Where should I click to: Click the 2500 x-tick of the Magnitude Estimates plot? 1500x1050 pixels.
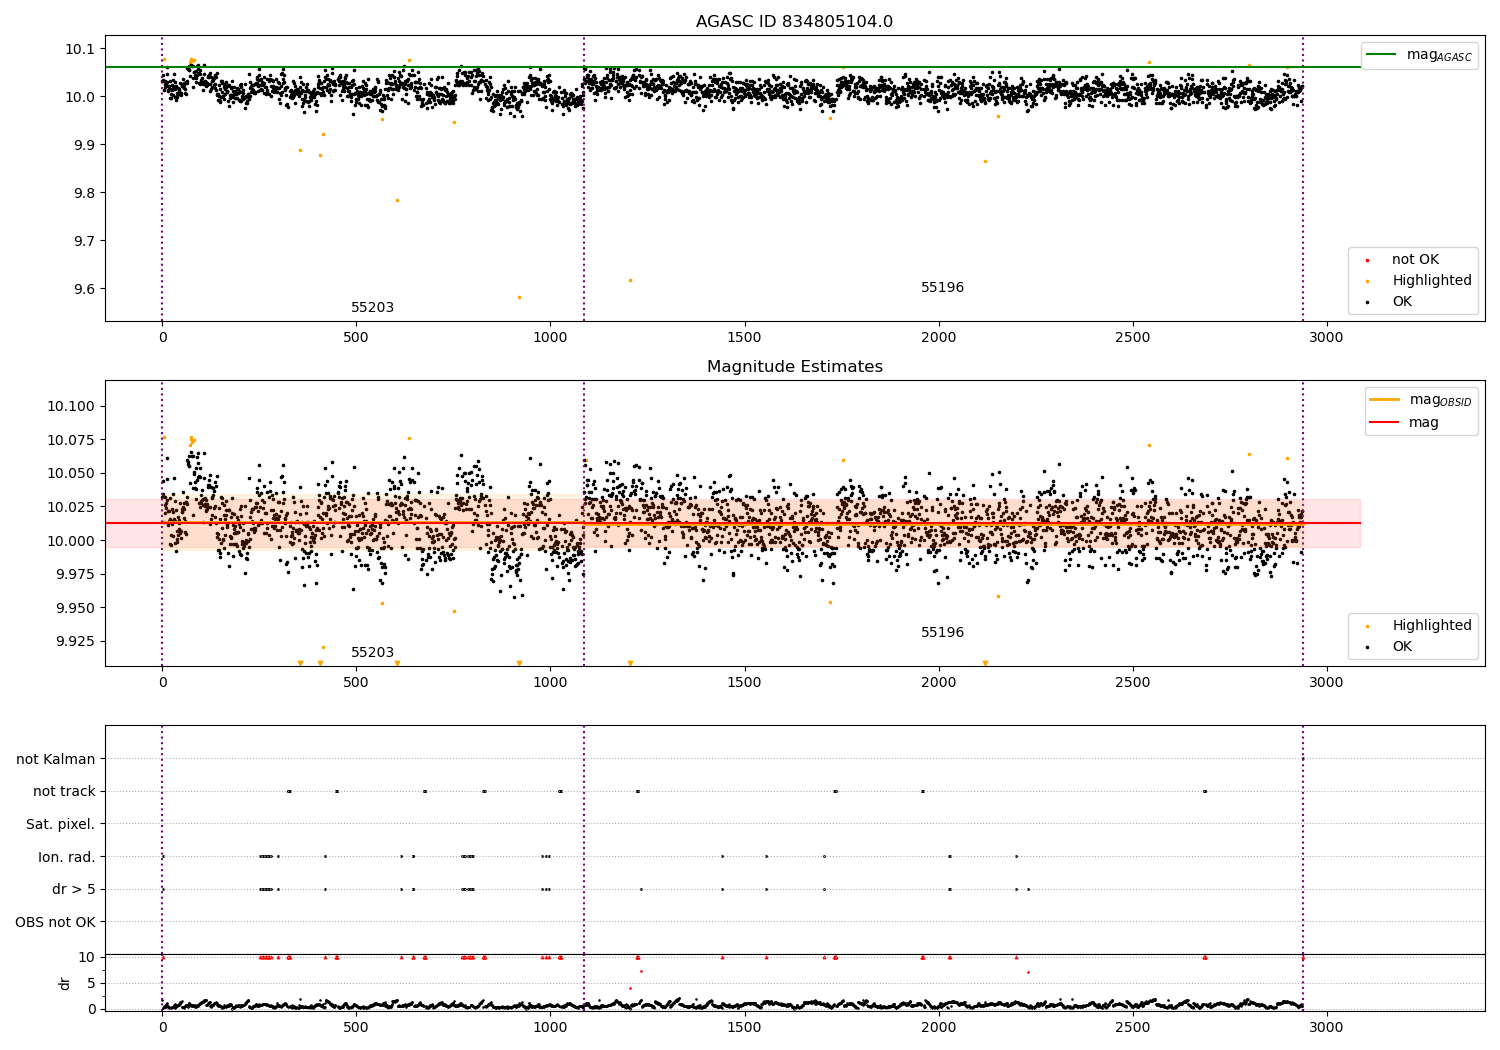[x=1132, y=683]
